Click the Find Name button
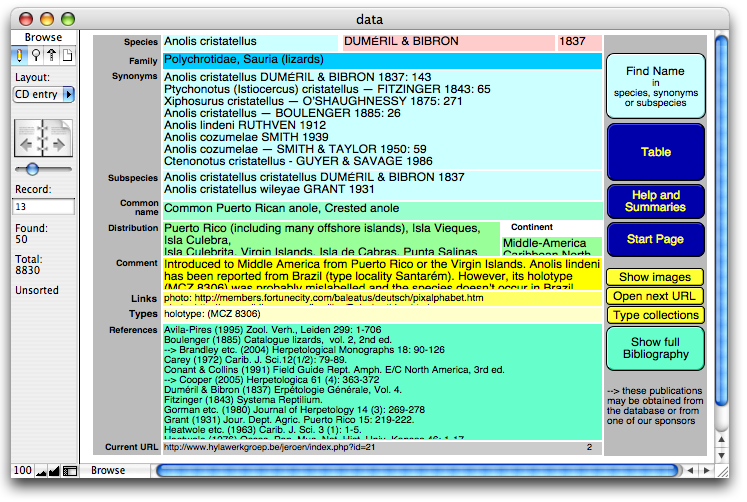 [656, 86]
